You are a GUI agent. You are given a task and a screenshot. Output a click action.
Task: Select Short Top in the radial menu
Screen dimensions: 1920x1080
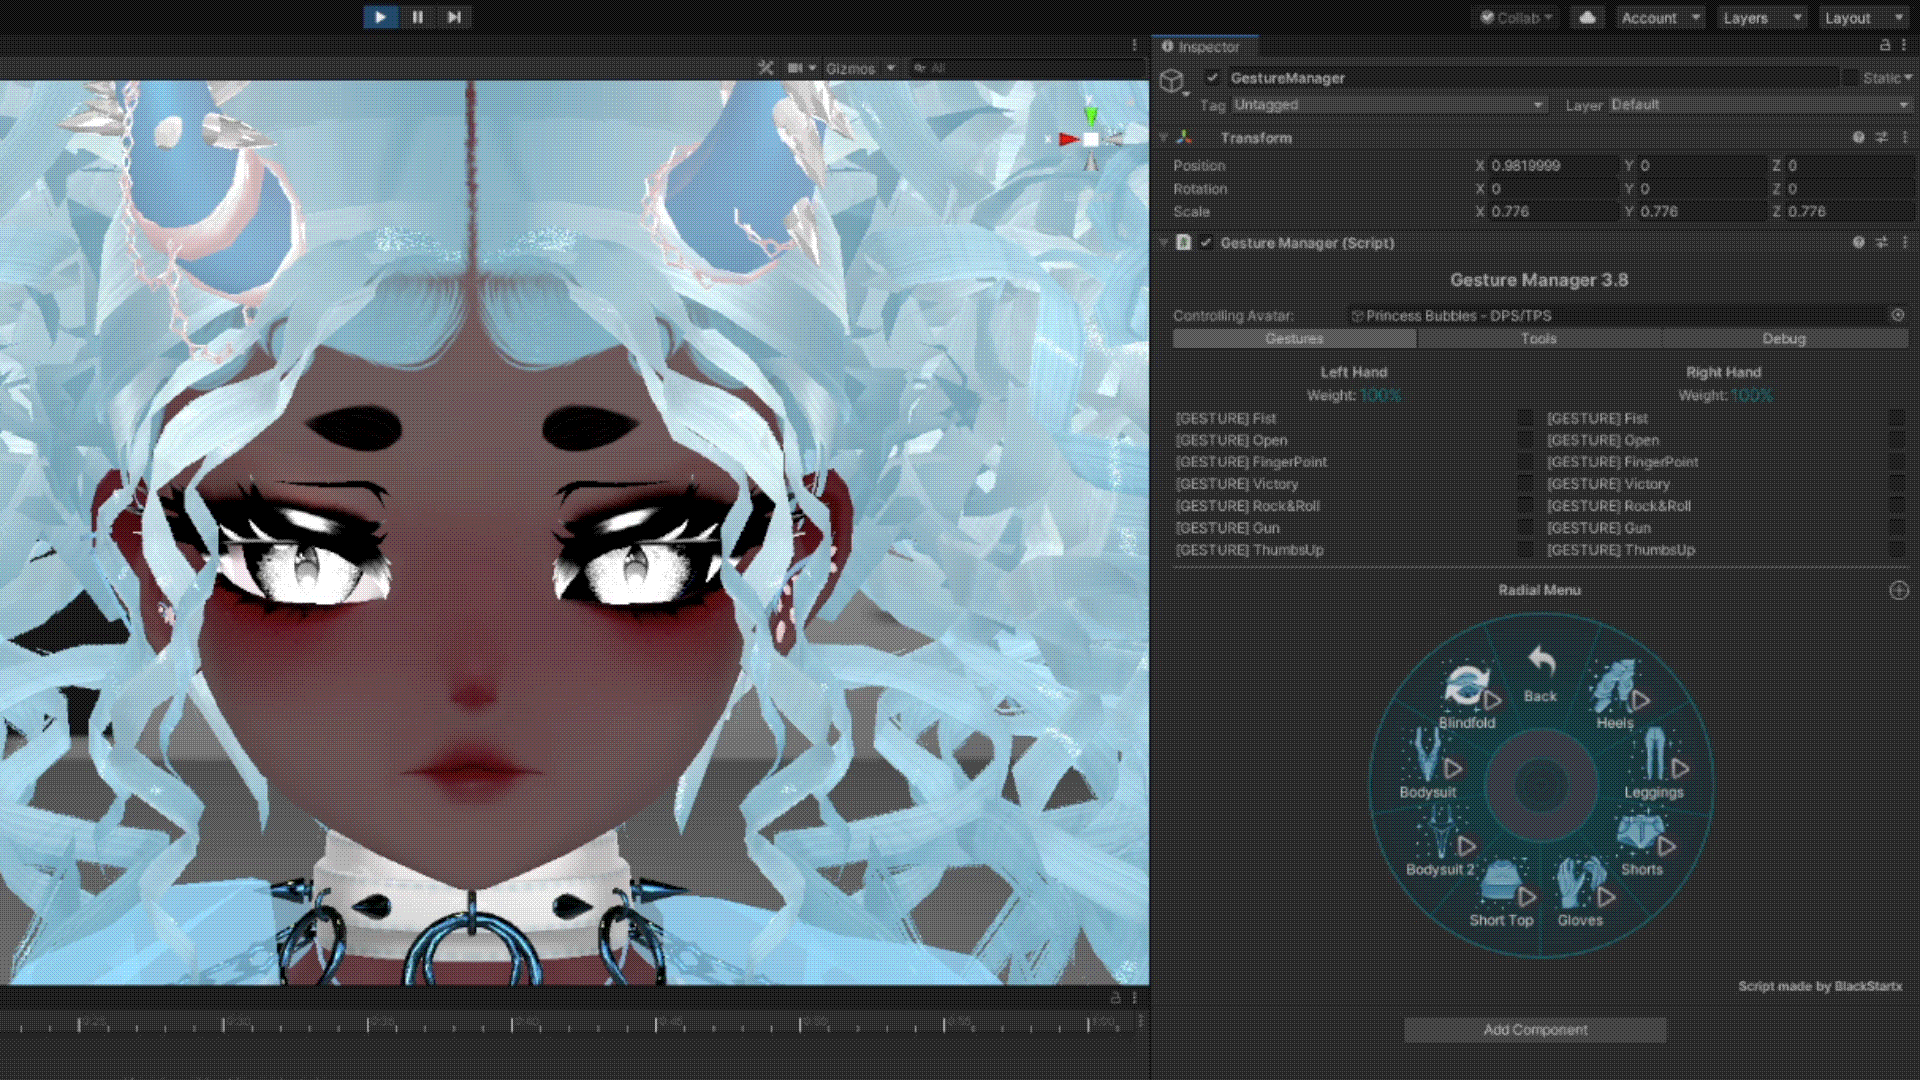coord(1502,893)
